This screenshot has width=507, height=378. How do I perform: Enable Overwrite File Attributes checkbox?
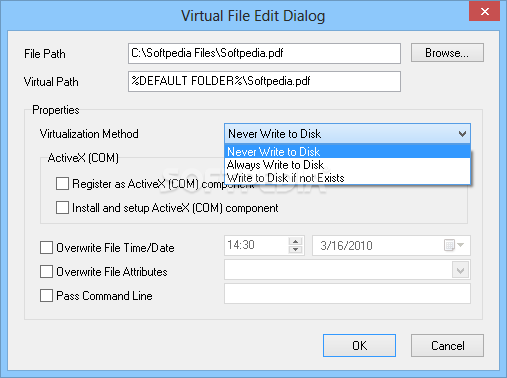(46, 272)
